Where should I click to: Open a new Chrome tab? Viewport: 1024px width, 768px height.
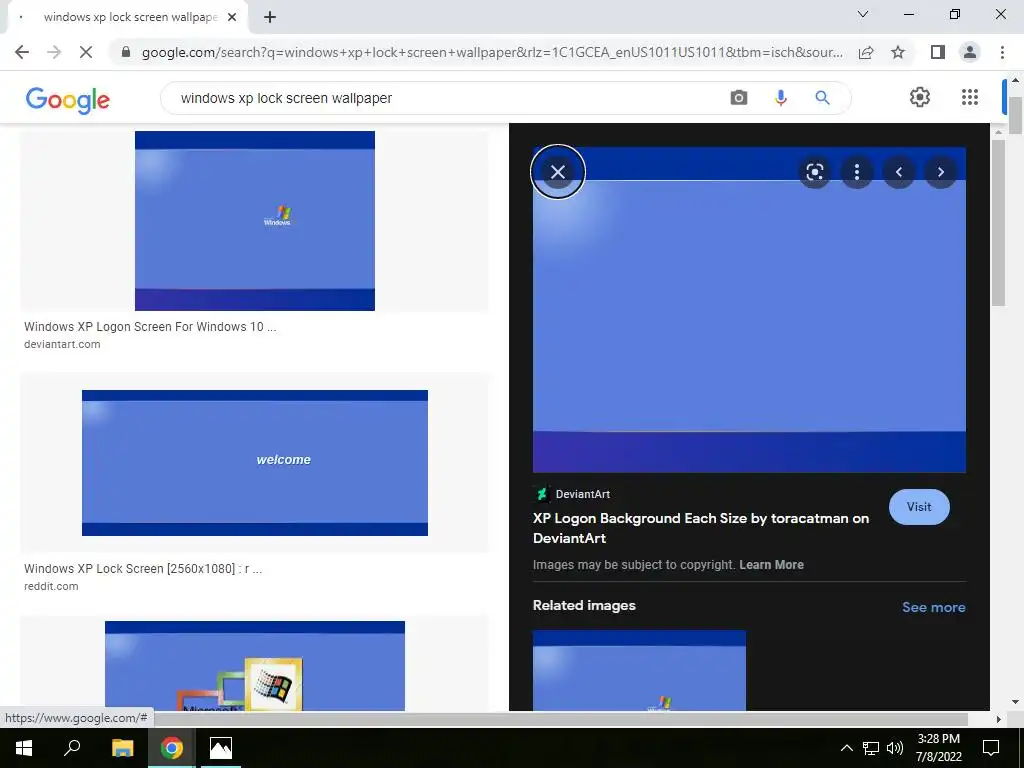(270, 17)
